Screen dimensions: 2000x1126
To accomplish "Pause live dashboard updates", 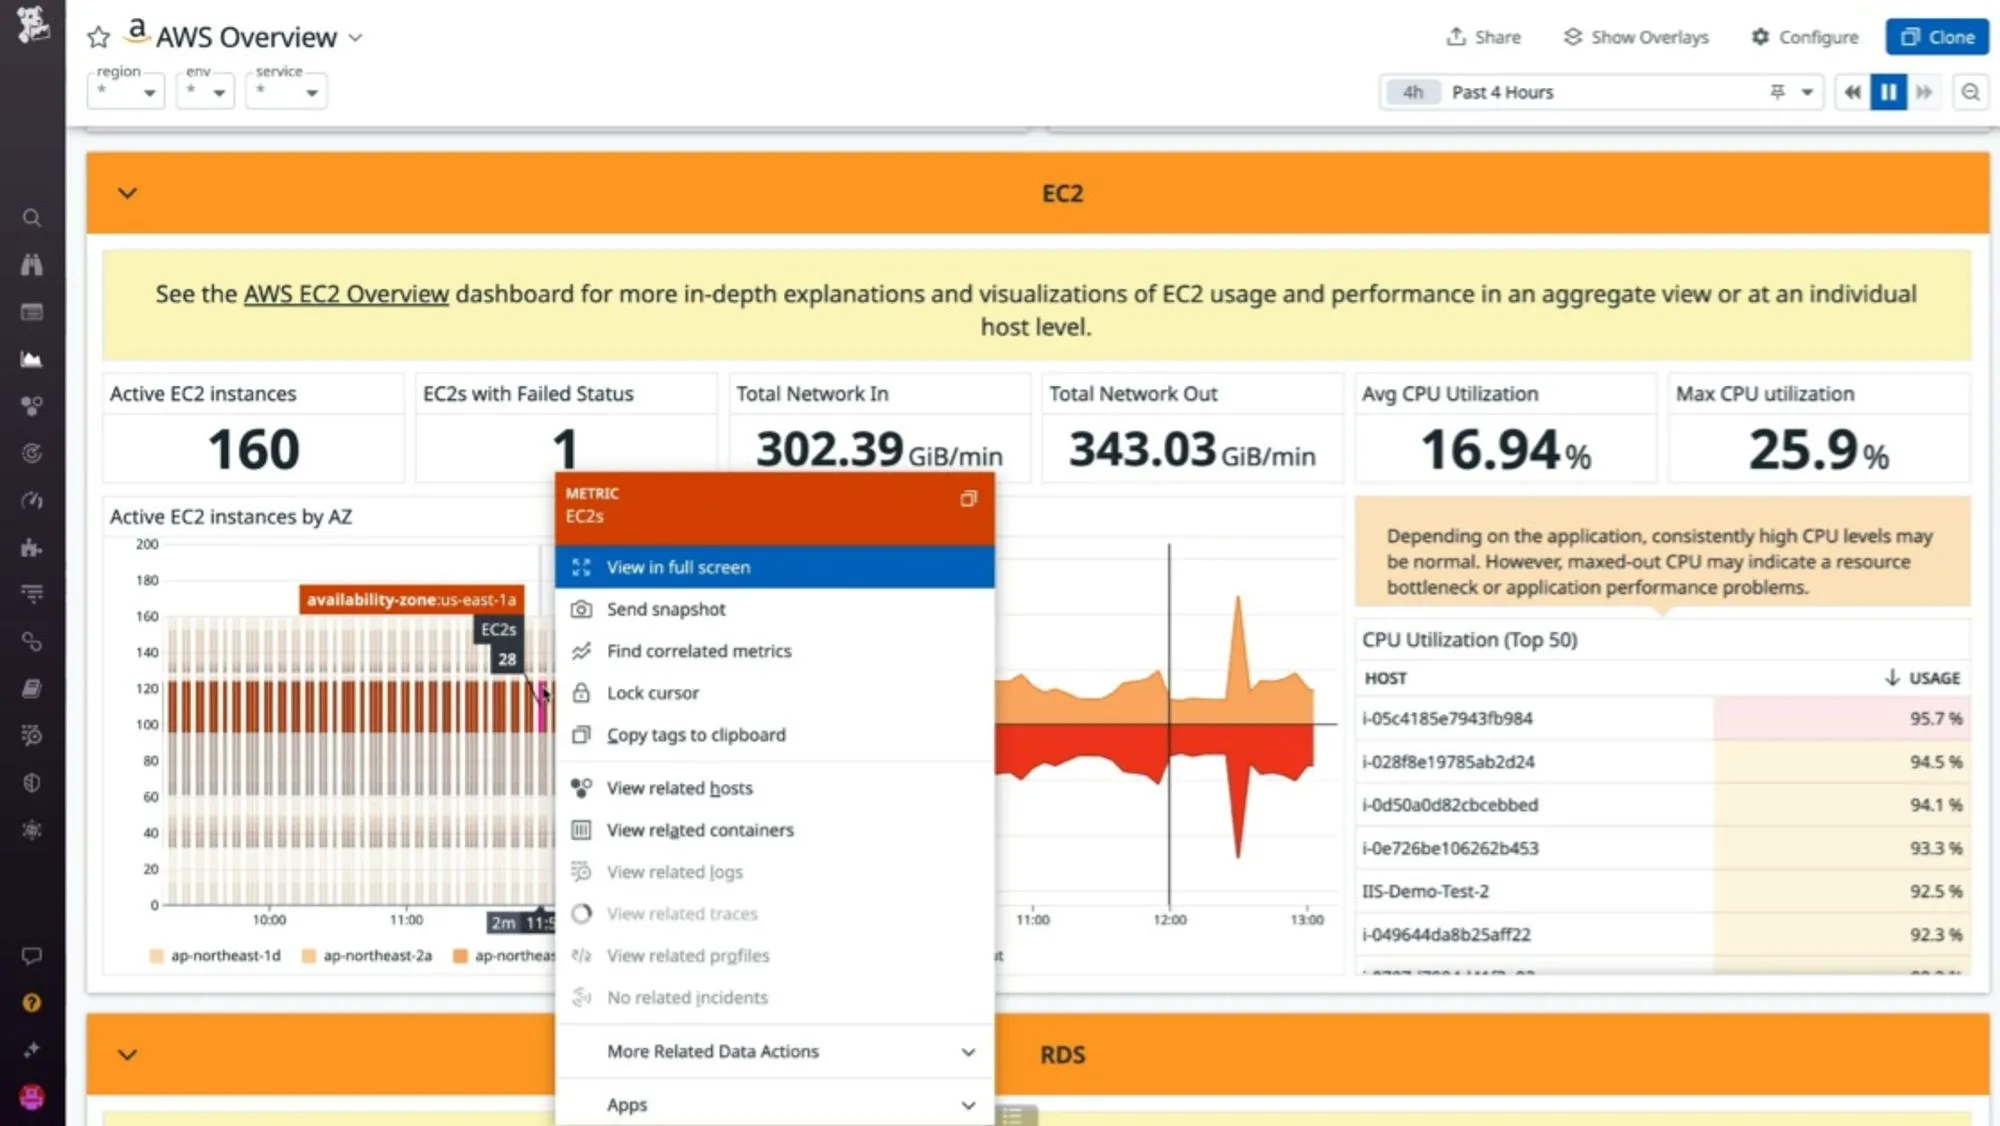I will pos(1888,92).
